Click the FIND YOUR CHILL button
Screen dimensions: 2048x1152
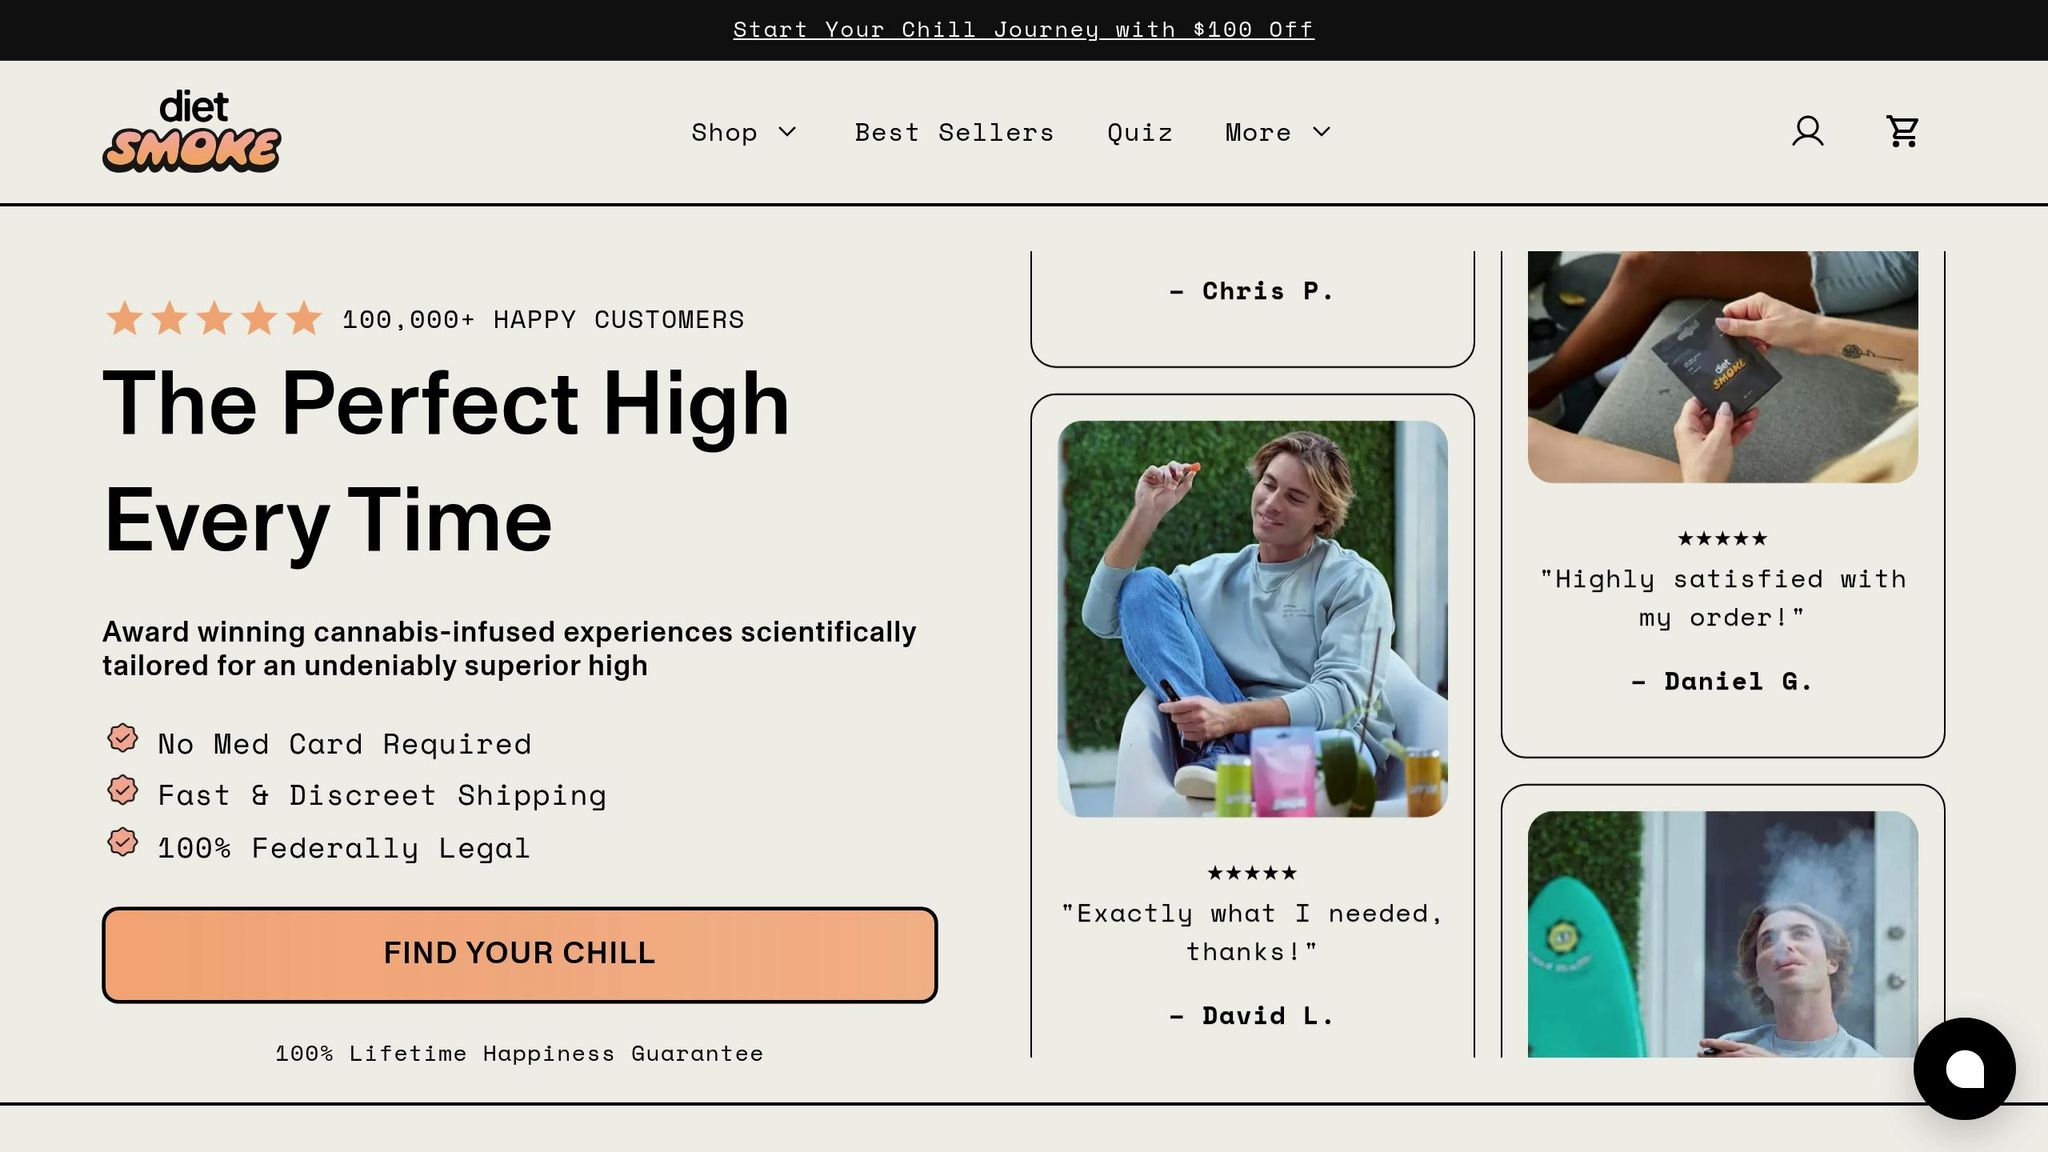(x=519, y=954)
